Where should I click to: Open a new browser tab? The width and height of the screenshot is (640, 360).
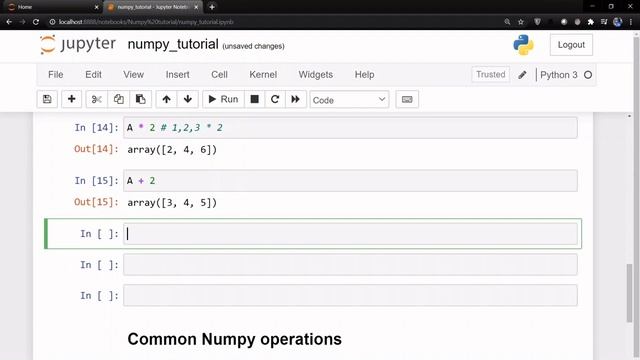click(212, 7)
